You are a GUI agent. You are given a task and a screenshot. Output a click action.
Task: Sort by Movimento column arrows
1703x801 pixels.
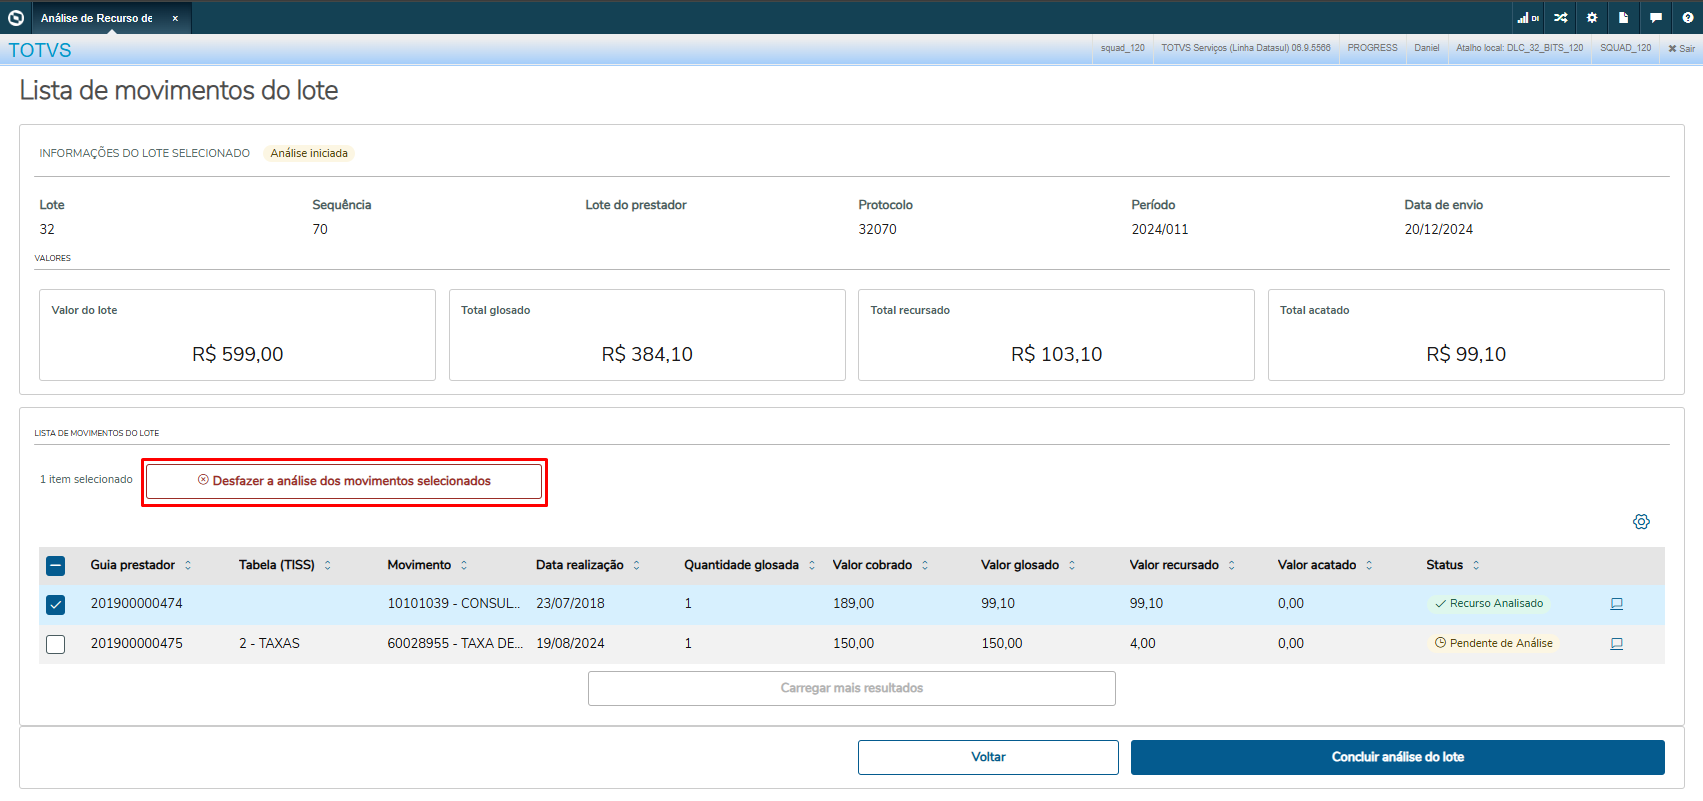(x=464, y=566)
